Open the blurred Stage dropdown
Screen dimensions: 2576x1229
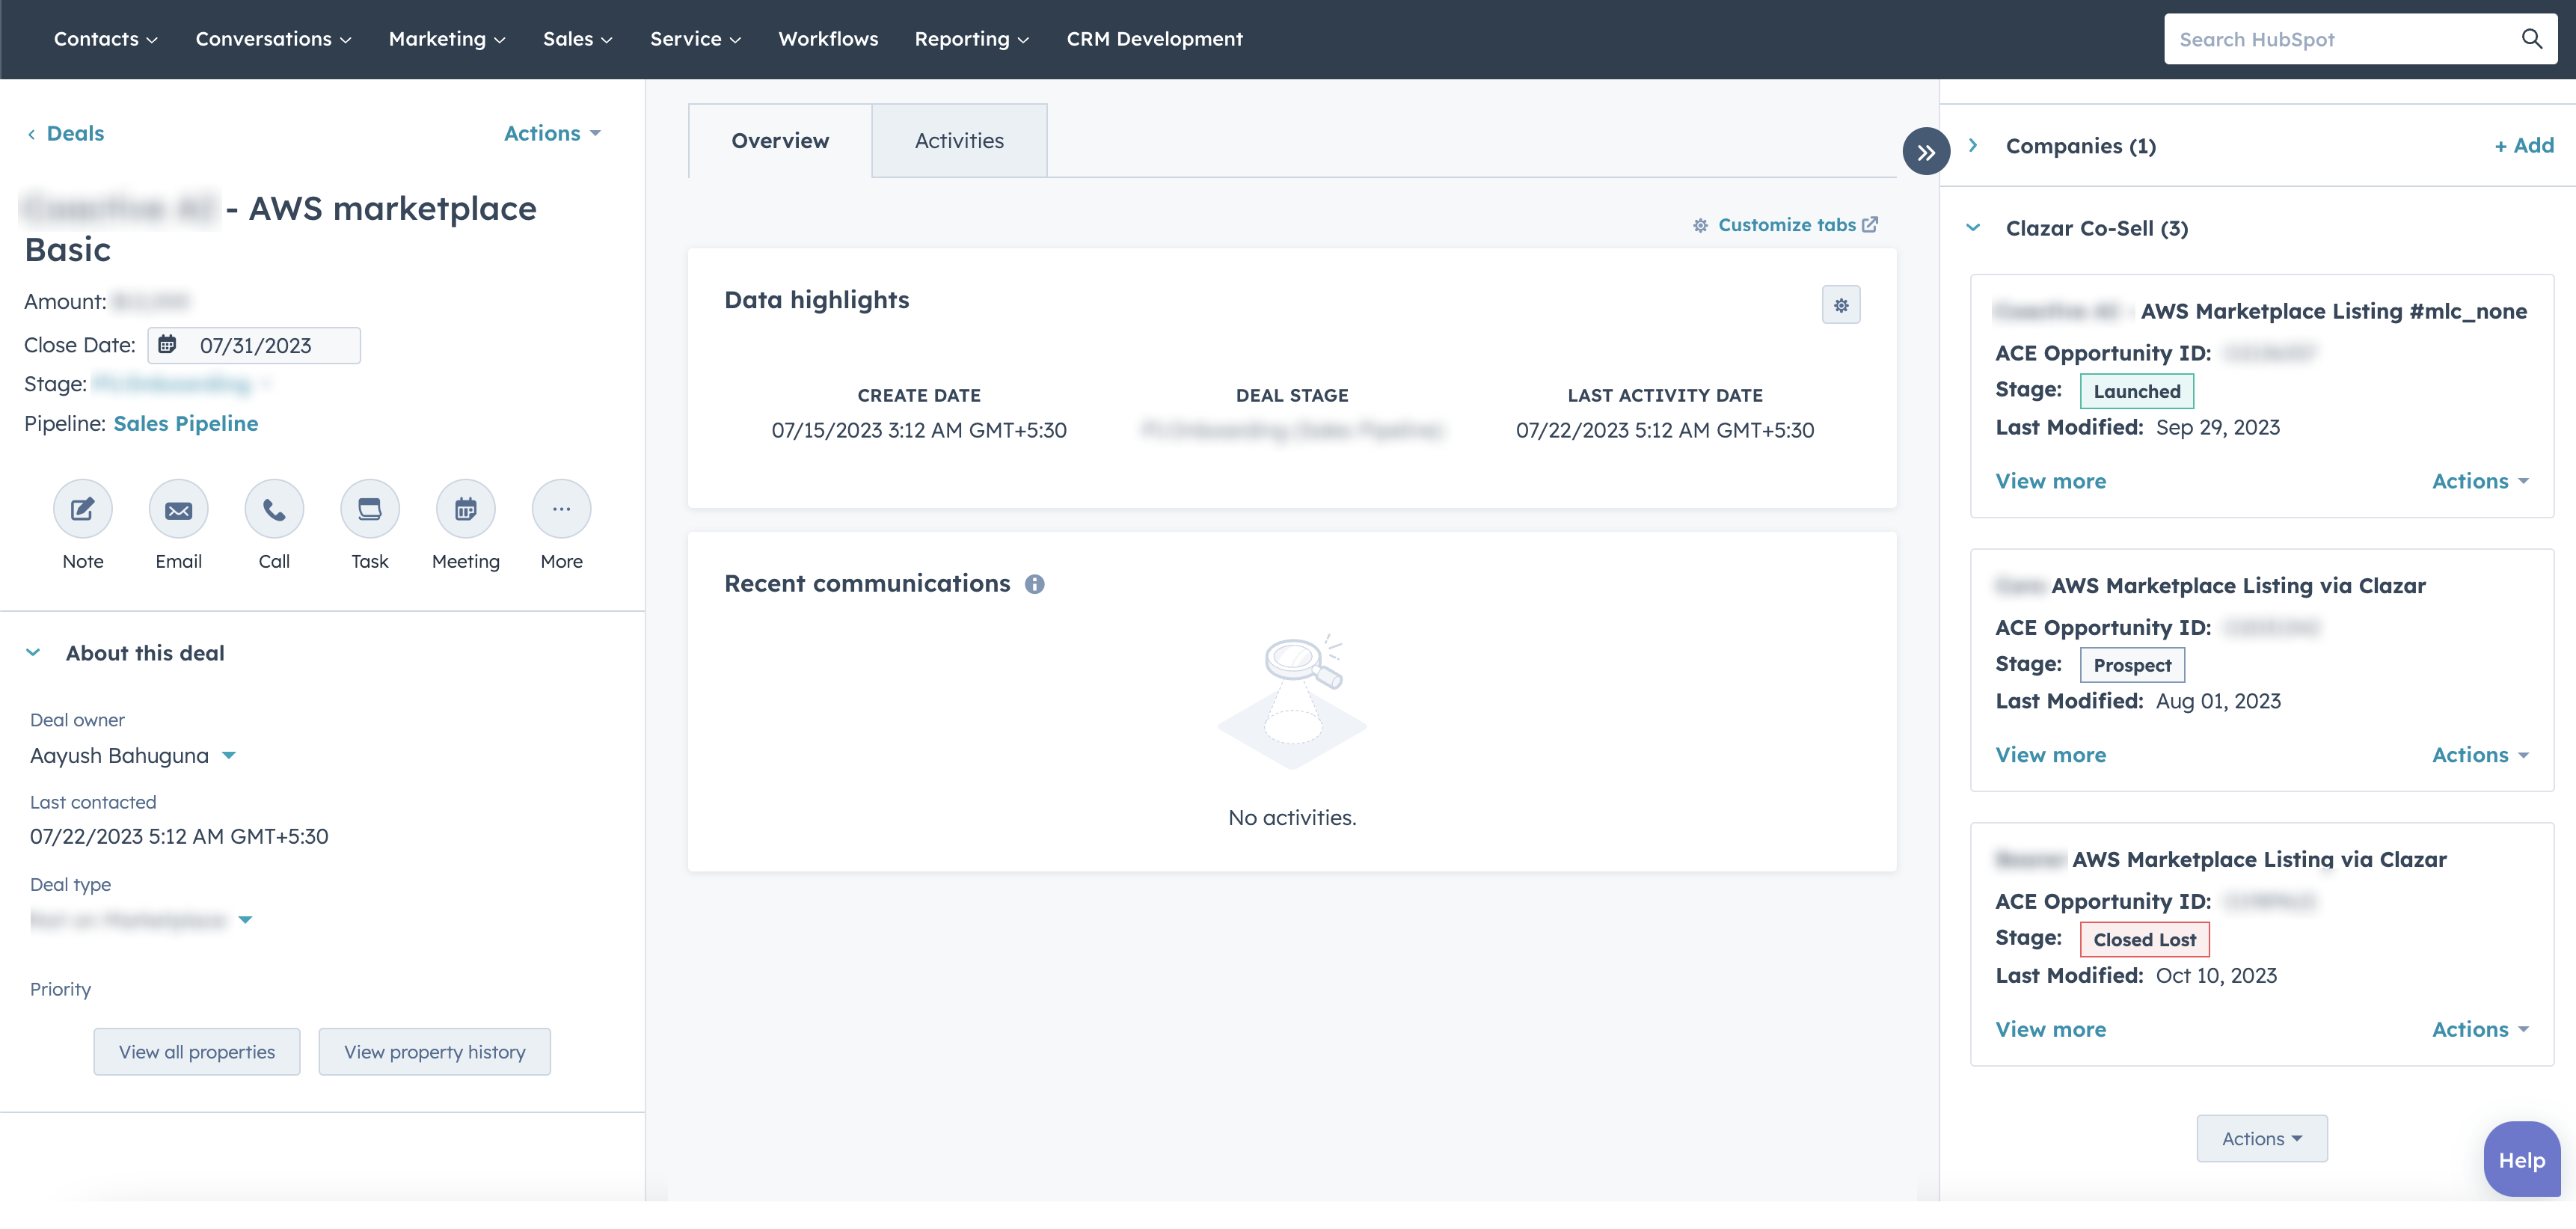click(x=181, y=384)
